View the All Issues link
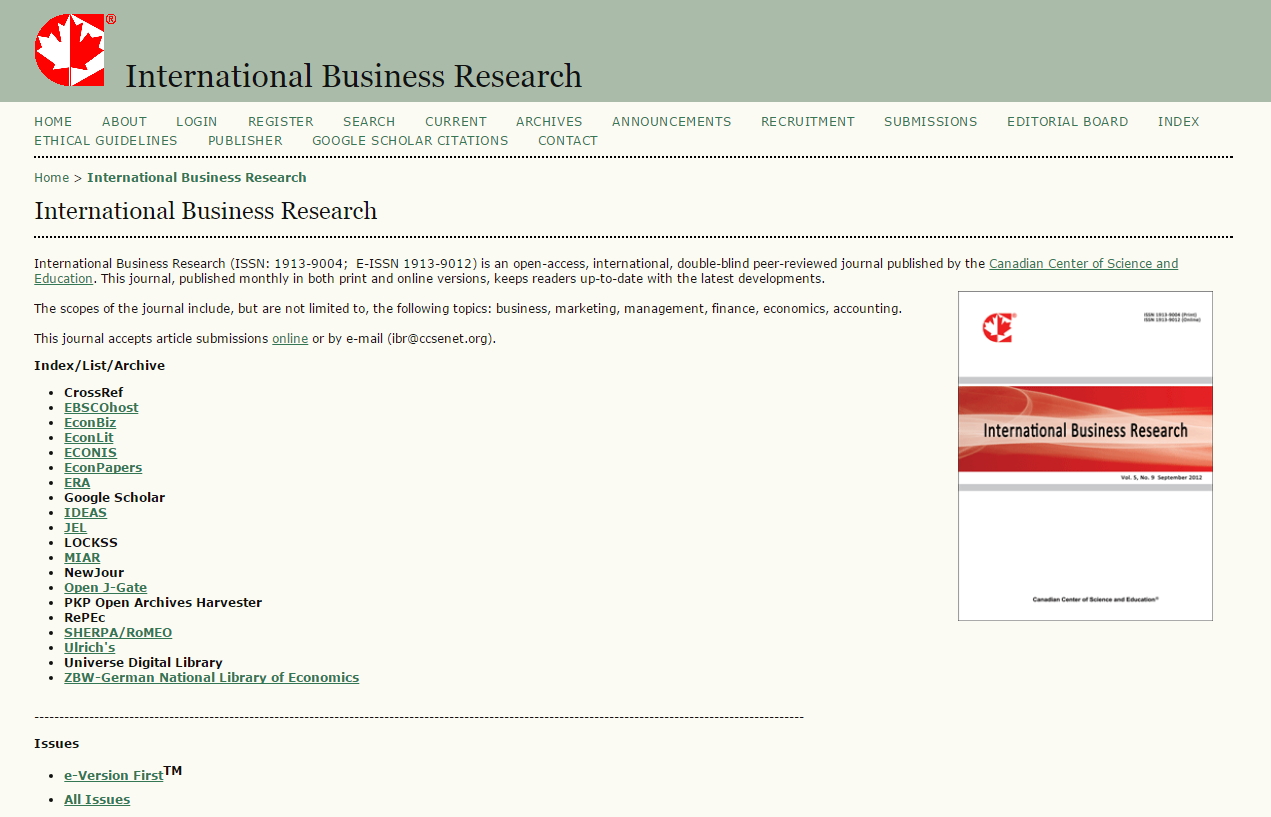The height and width of the screenshot is (817, 1271). pos(97,800)
